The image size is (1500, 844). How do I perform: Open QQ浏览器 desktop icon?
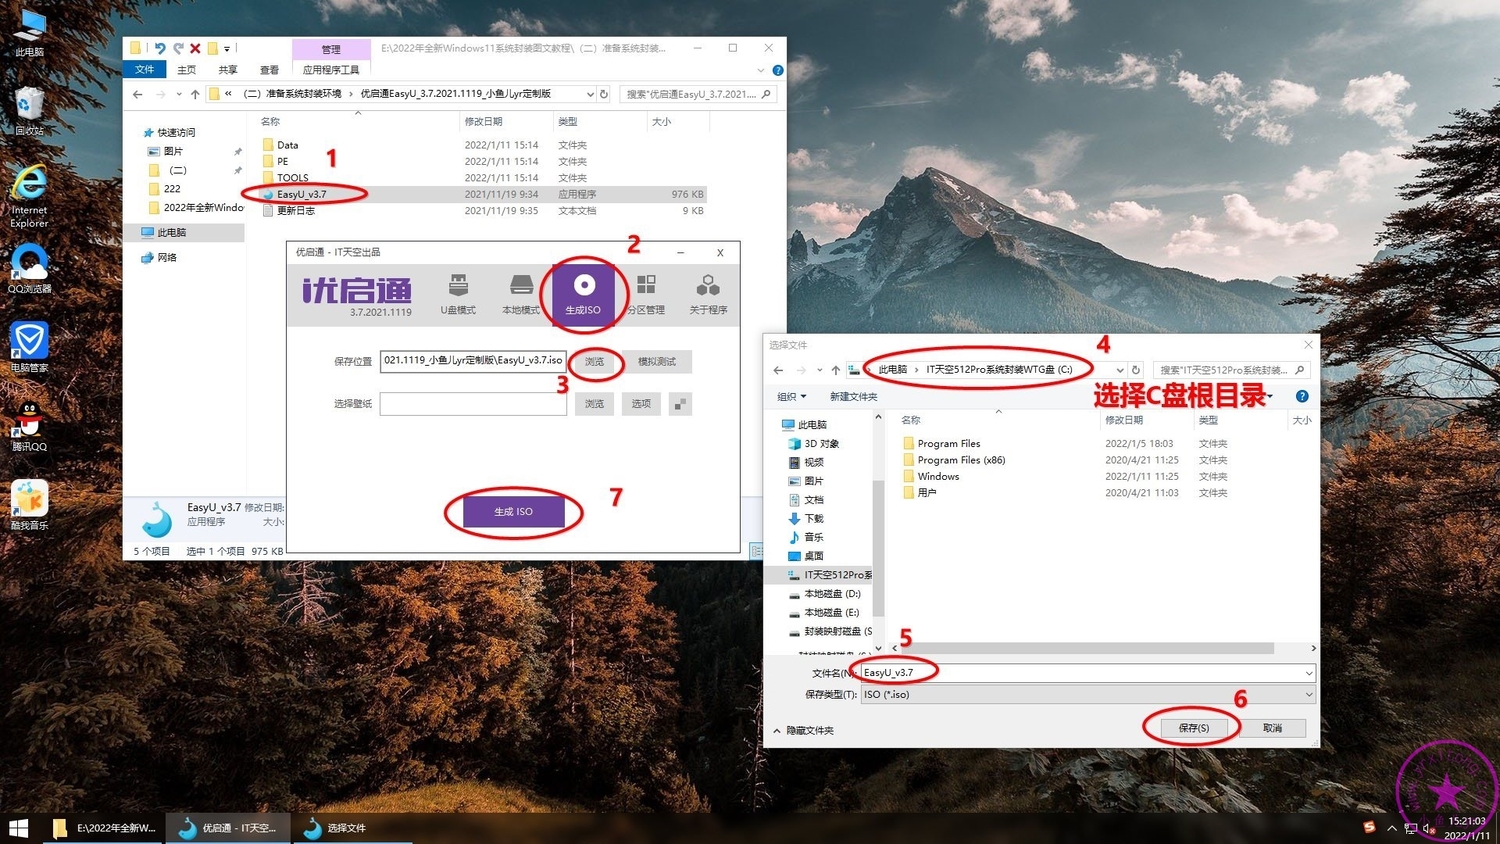click(29, 269)
